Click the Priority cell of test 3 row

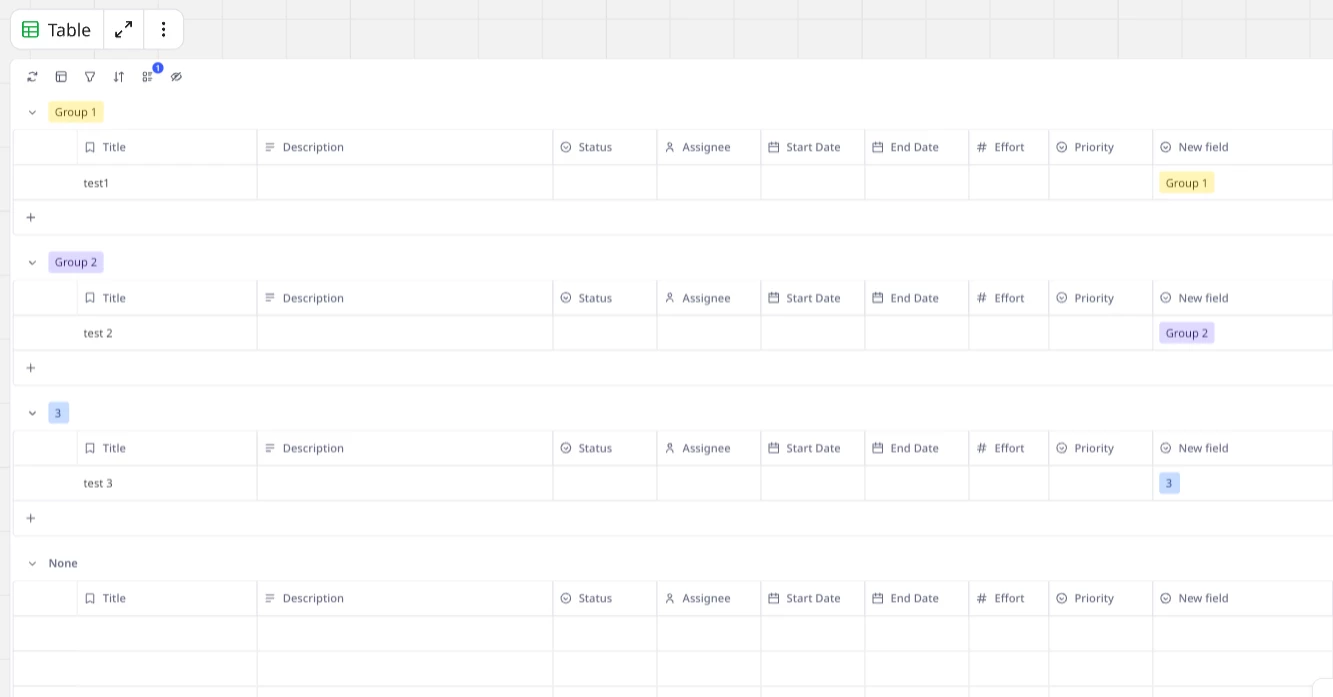(x=1101, y=483)
